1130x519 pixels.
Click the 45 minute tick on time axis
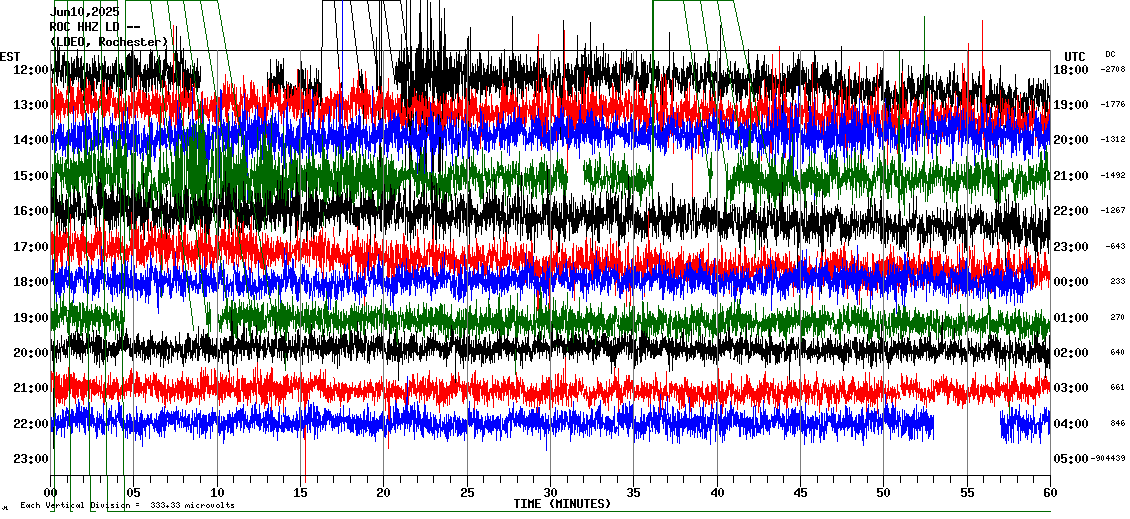tap(800, 493)
